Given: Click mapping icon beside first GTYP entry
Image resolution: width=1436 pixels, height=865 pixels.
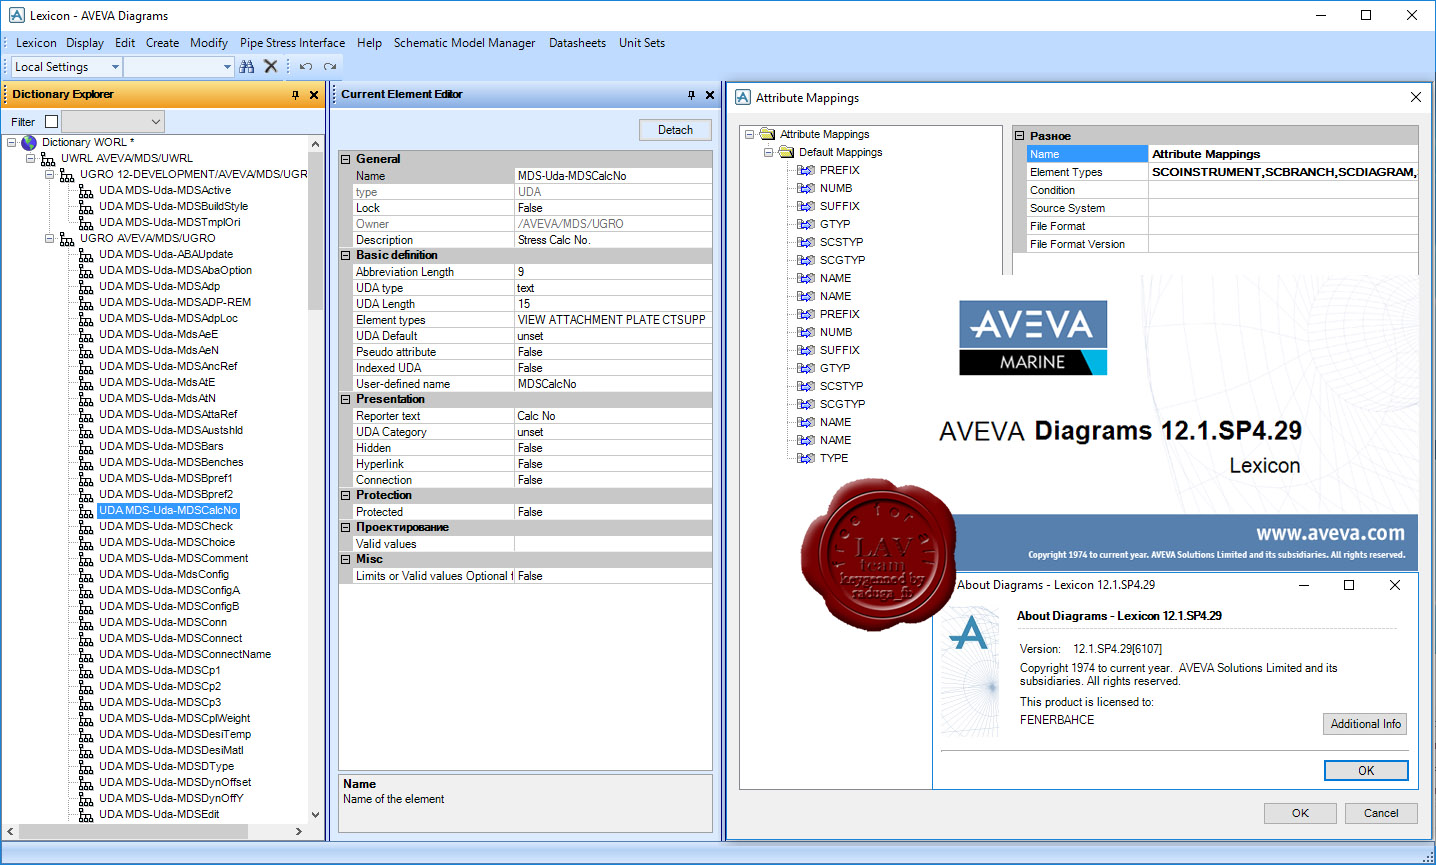Looking at the screenshot, I should (806, 224).
